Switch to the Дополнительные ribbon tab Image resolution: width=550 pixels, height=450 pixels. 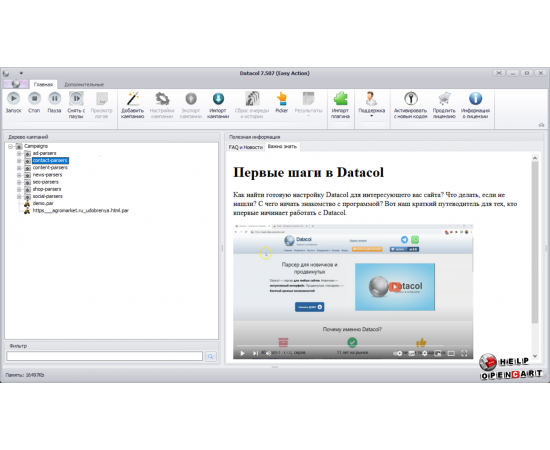point(84,85)
